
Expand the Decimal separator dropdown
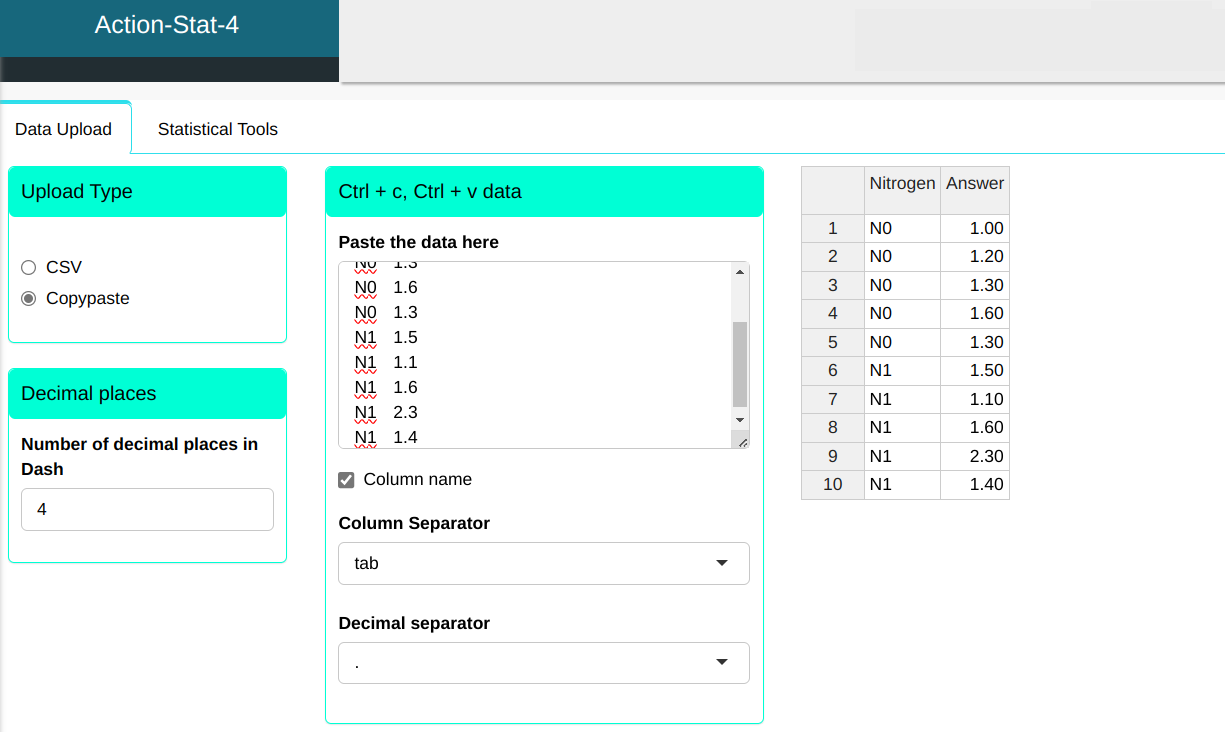pos(543,663)
